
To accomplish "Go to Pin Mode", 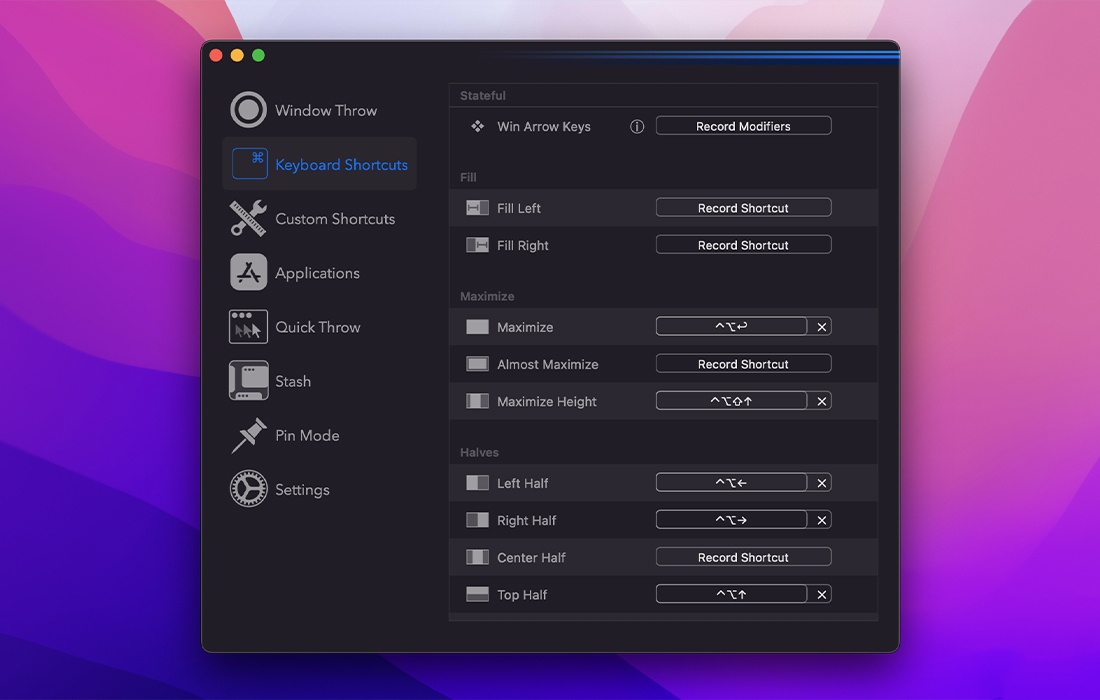I will click(307, 435).
